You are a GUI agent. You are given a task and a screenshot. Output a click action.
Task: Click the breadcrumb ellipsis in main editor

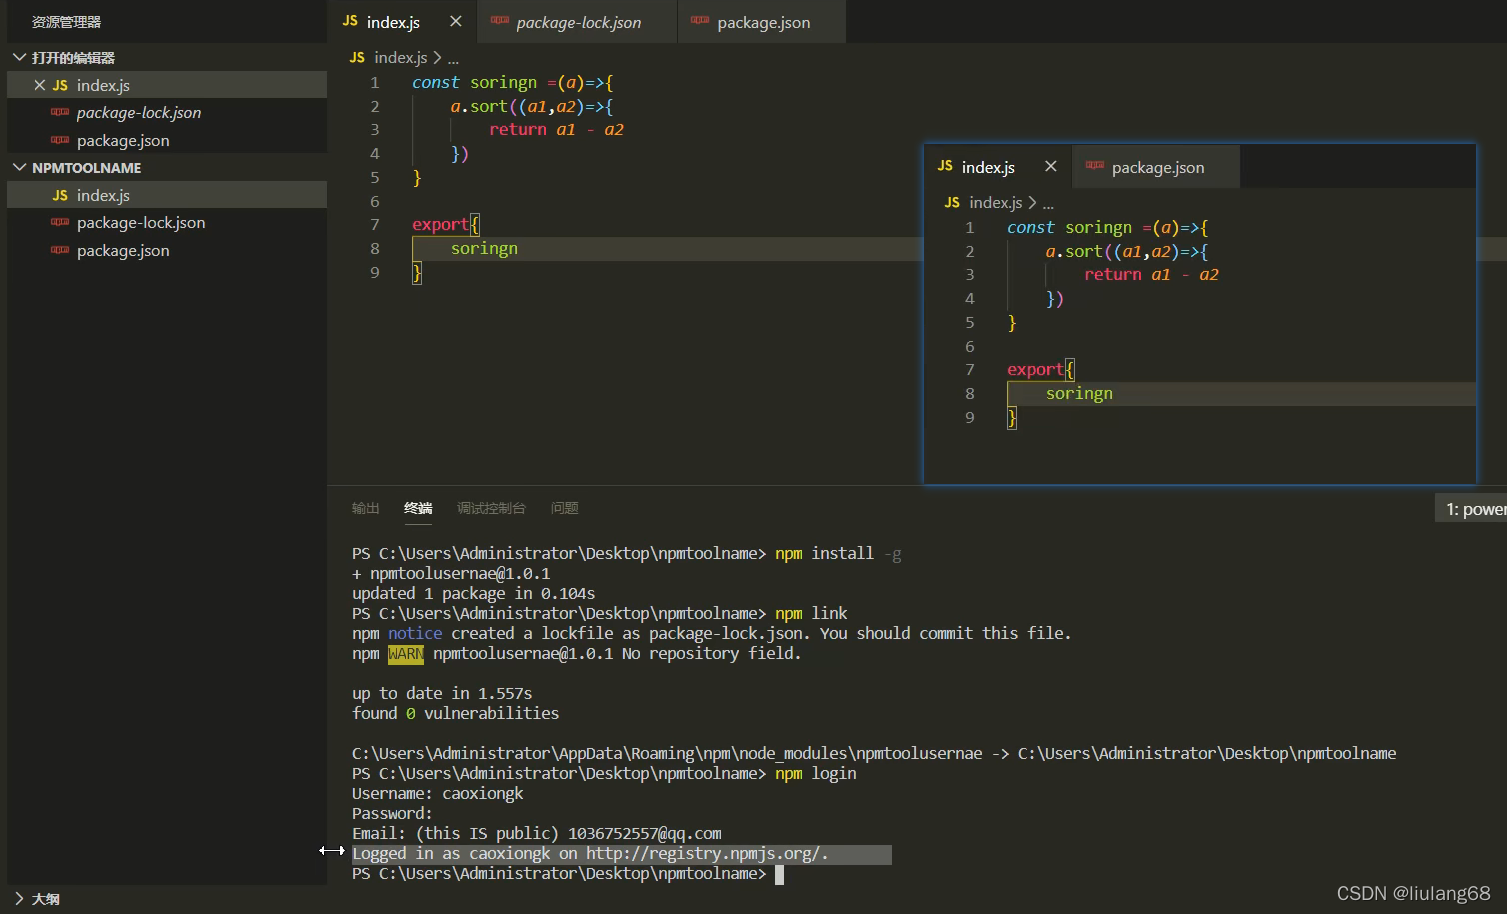click(x=453, y=59)
